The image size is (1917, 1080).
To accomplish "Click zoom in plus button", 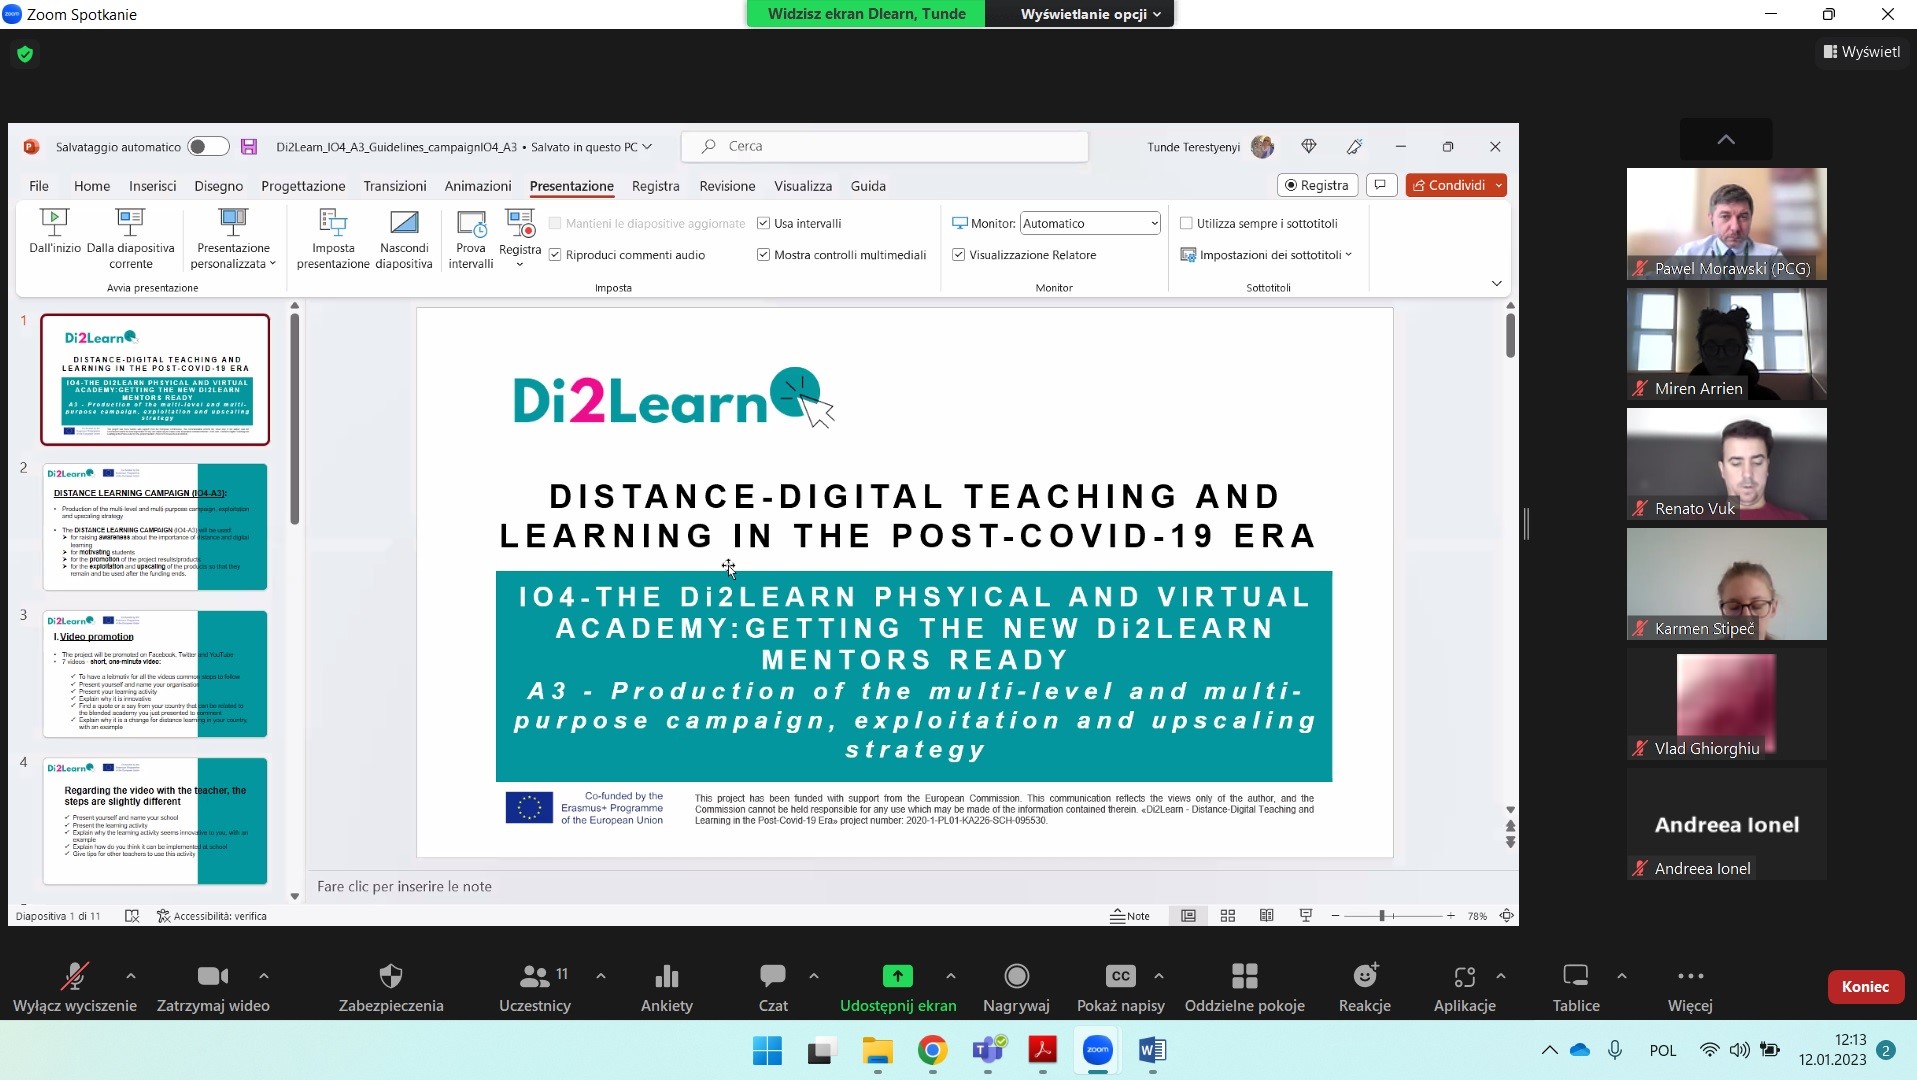I will [1450, 916].
